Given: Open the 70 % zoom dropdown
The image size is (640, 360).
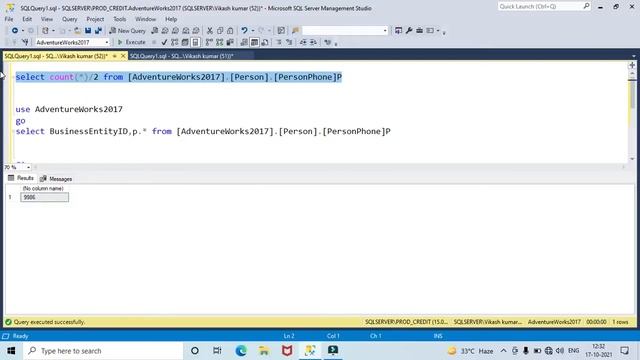Looking at the screenshot, I should coord(28,167).
